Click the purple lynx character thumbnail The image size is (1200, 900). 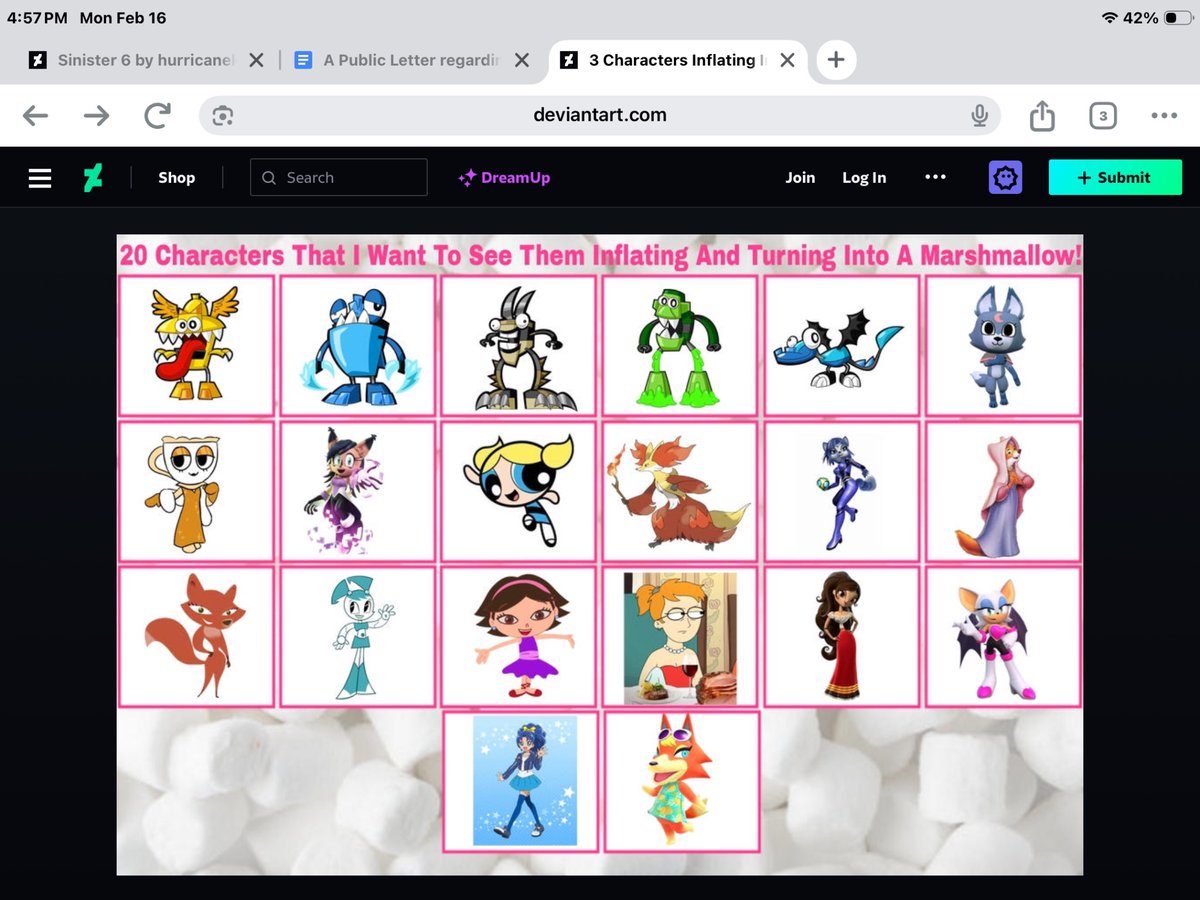click(x=358, y=491)
